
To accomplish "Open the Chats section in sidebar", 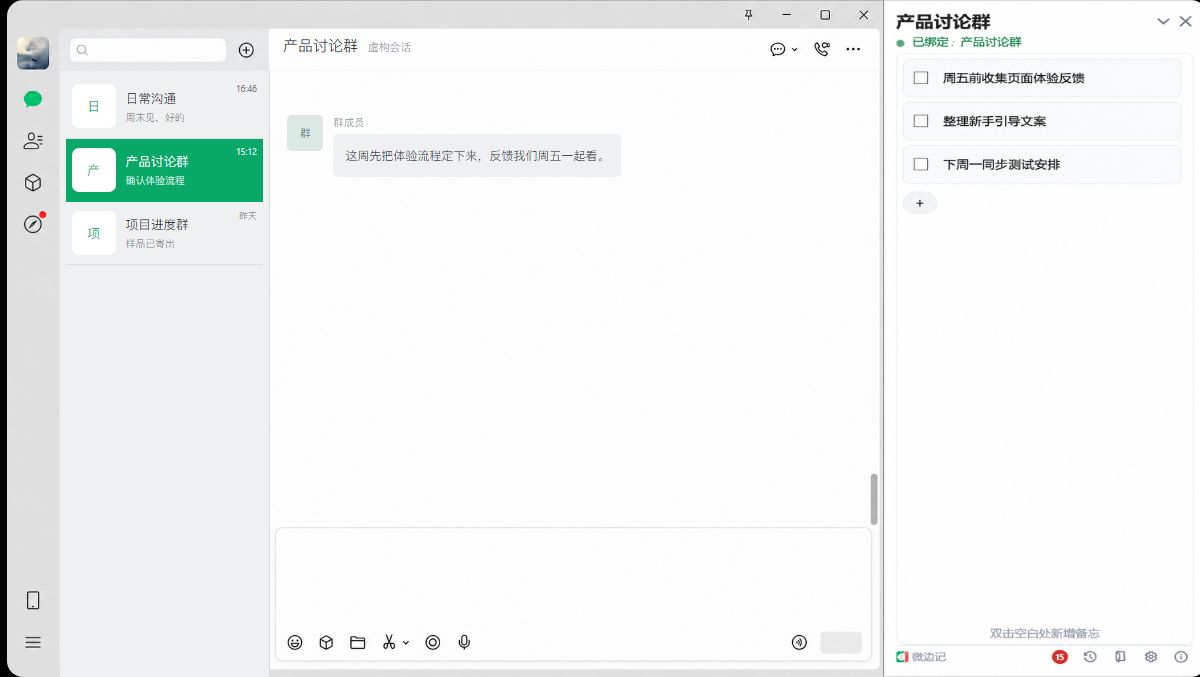I will pos(33,98).
